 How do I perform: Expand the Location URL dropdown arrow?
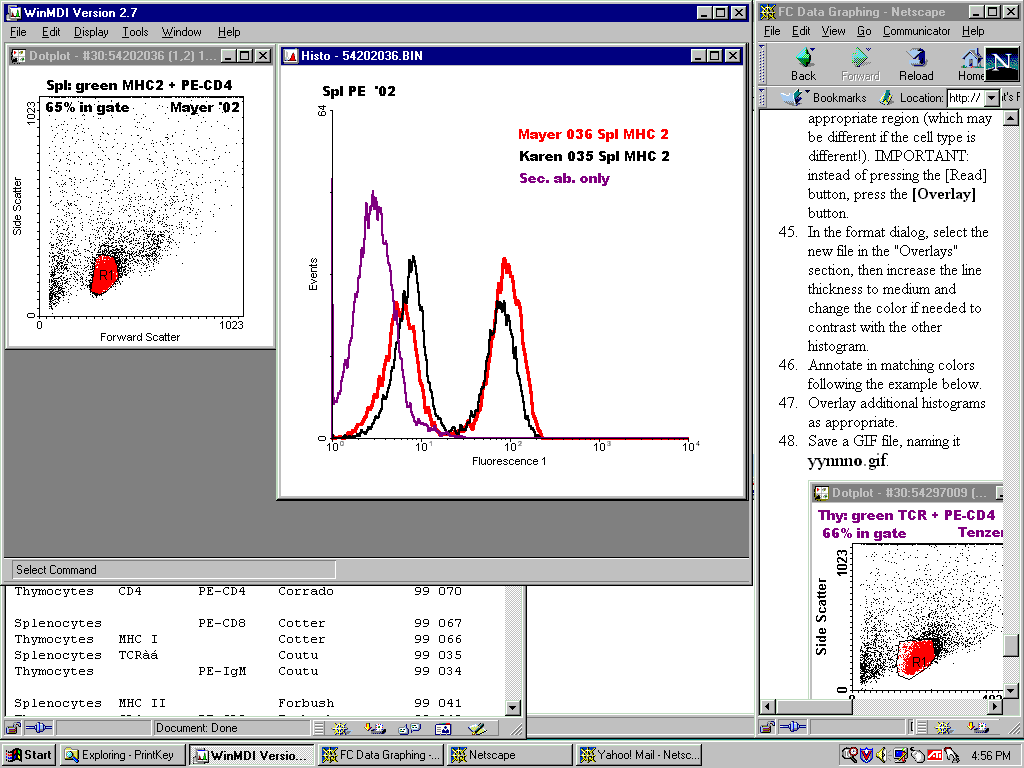click(991, 98)
